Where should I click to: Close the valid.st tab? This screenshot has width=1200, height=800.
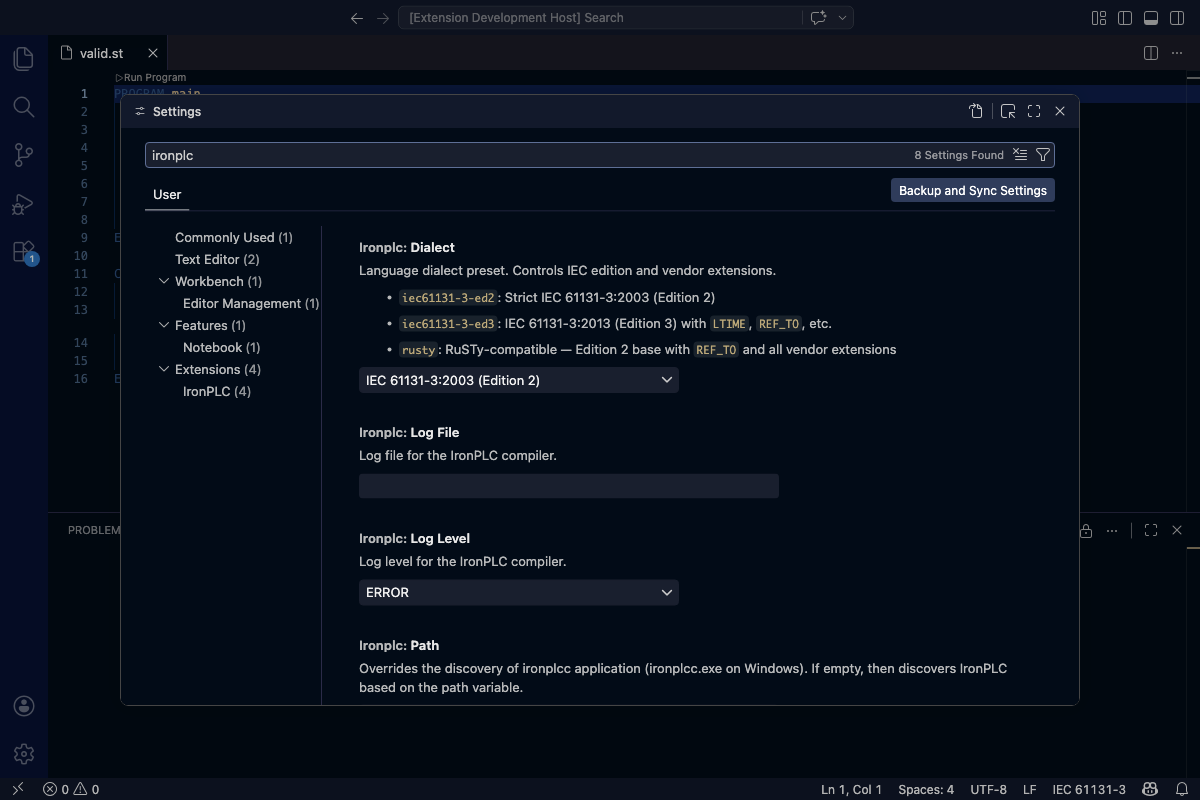click(153, 53)
